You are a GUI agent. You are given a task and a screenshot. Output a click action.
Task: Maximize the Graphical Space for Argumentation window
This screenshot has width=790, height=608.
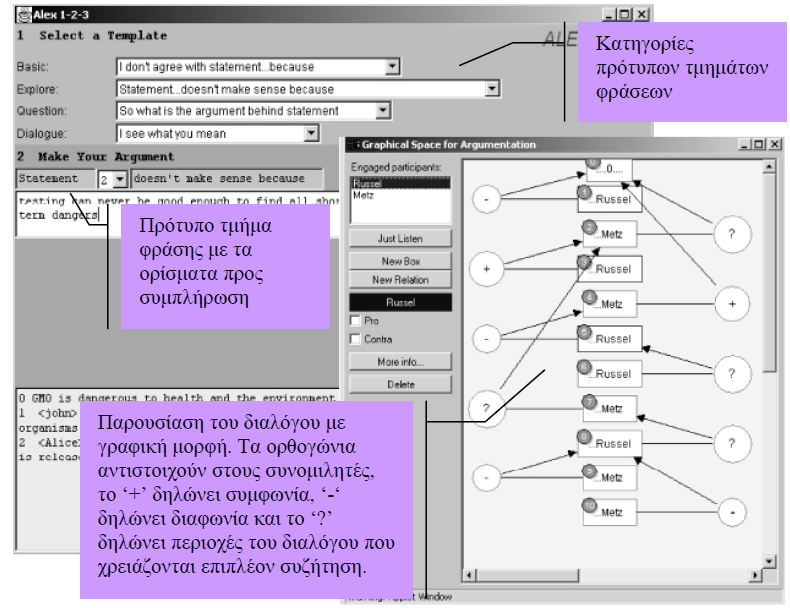759,145
